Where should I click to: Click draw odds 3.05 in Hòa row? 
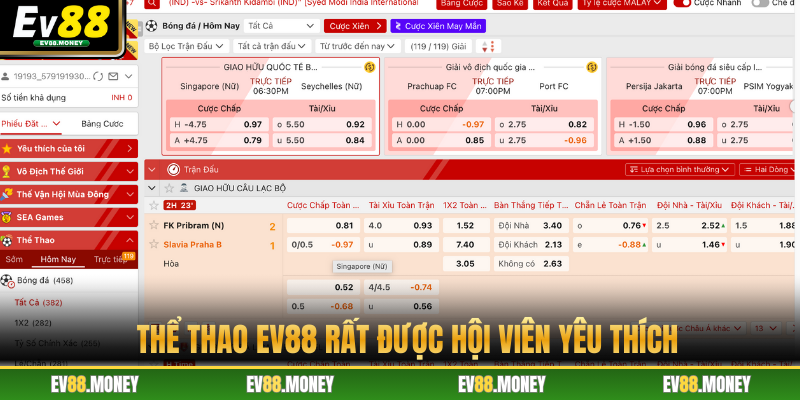coord(465,264)
